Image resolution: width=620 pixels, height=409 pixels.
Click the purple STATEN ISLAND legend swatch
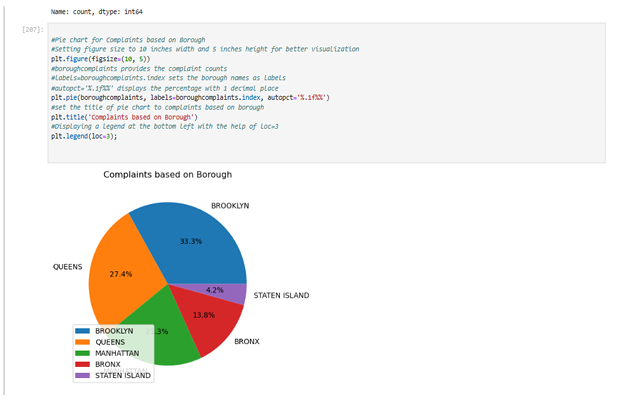(82, 376)
